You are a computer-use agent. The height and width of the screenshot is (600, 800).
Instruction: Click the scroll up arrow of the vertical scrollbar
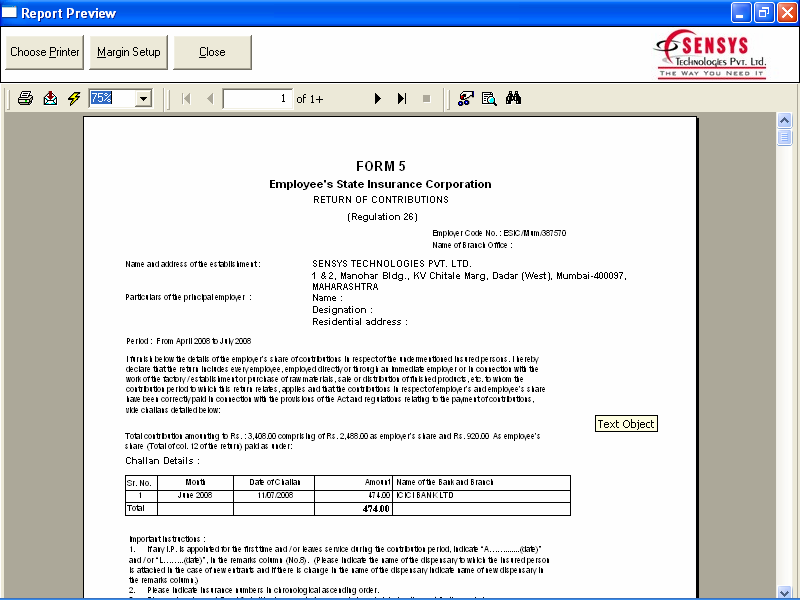(784, 120)
